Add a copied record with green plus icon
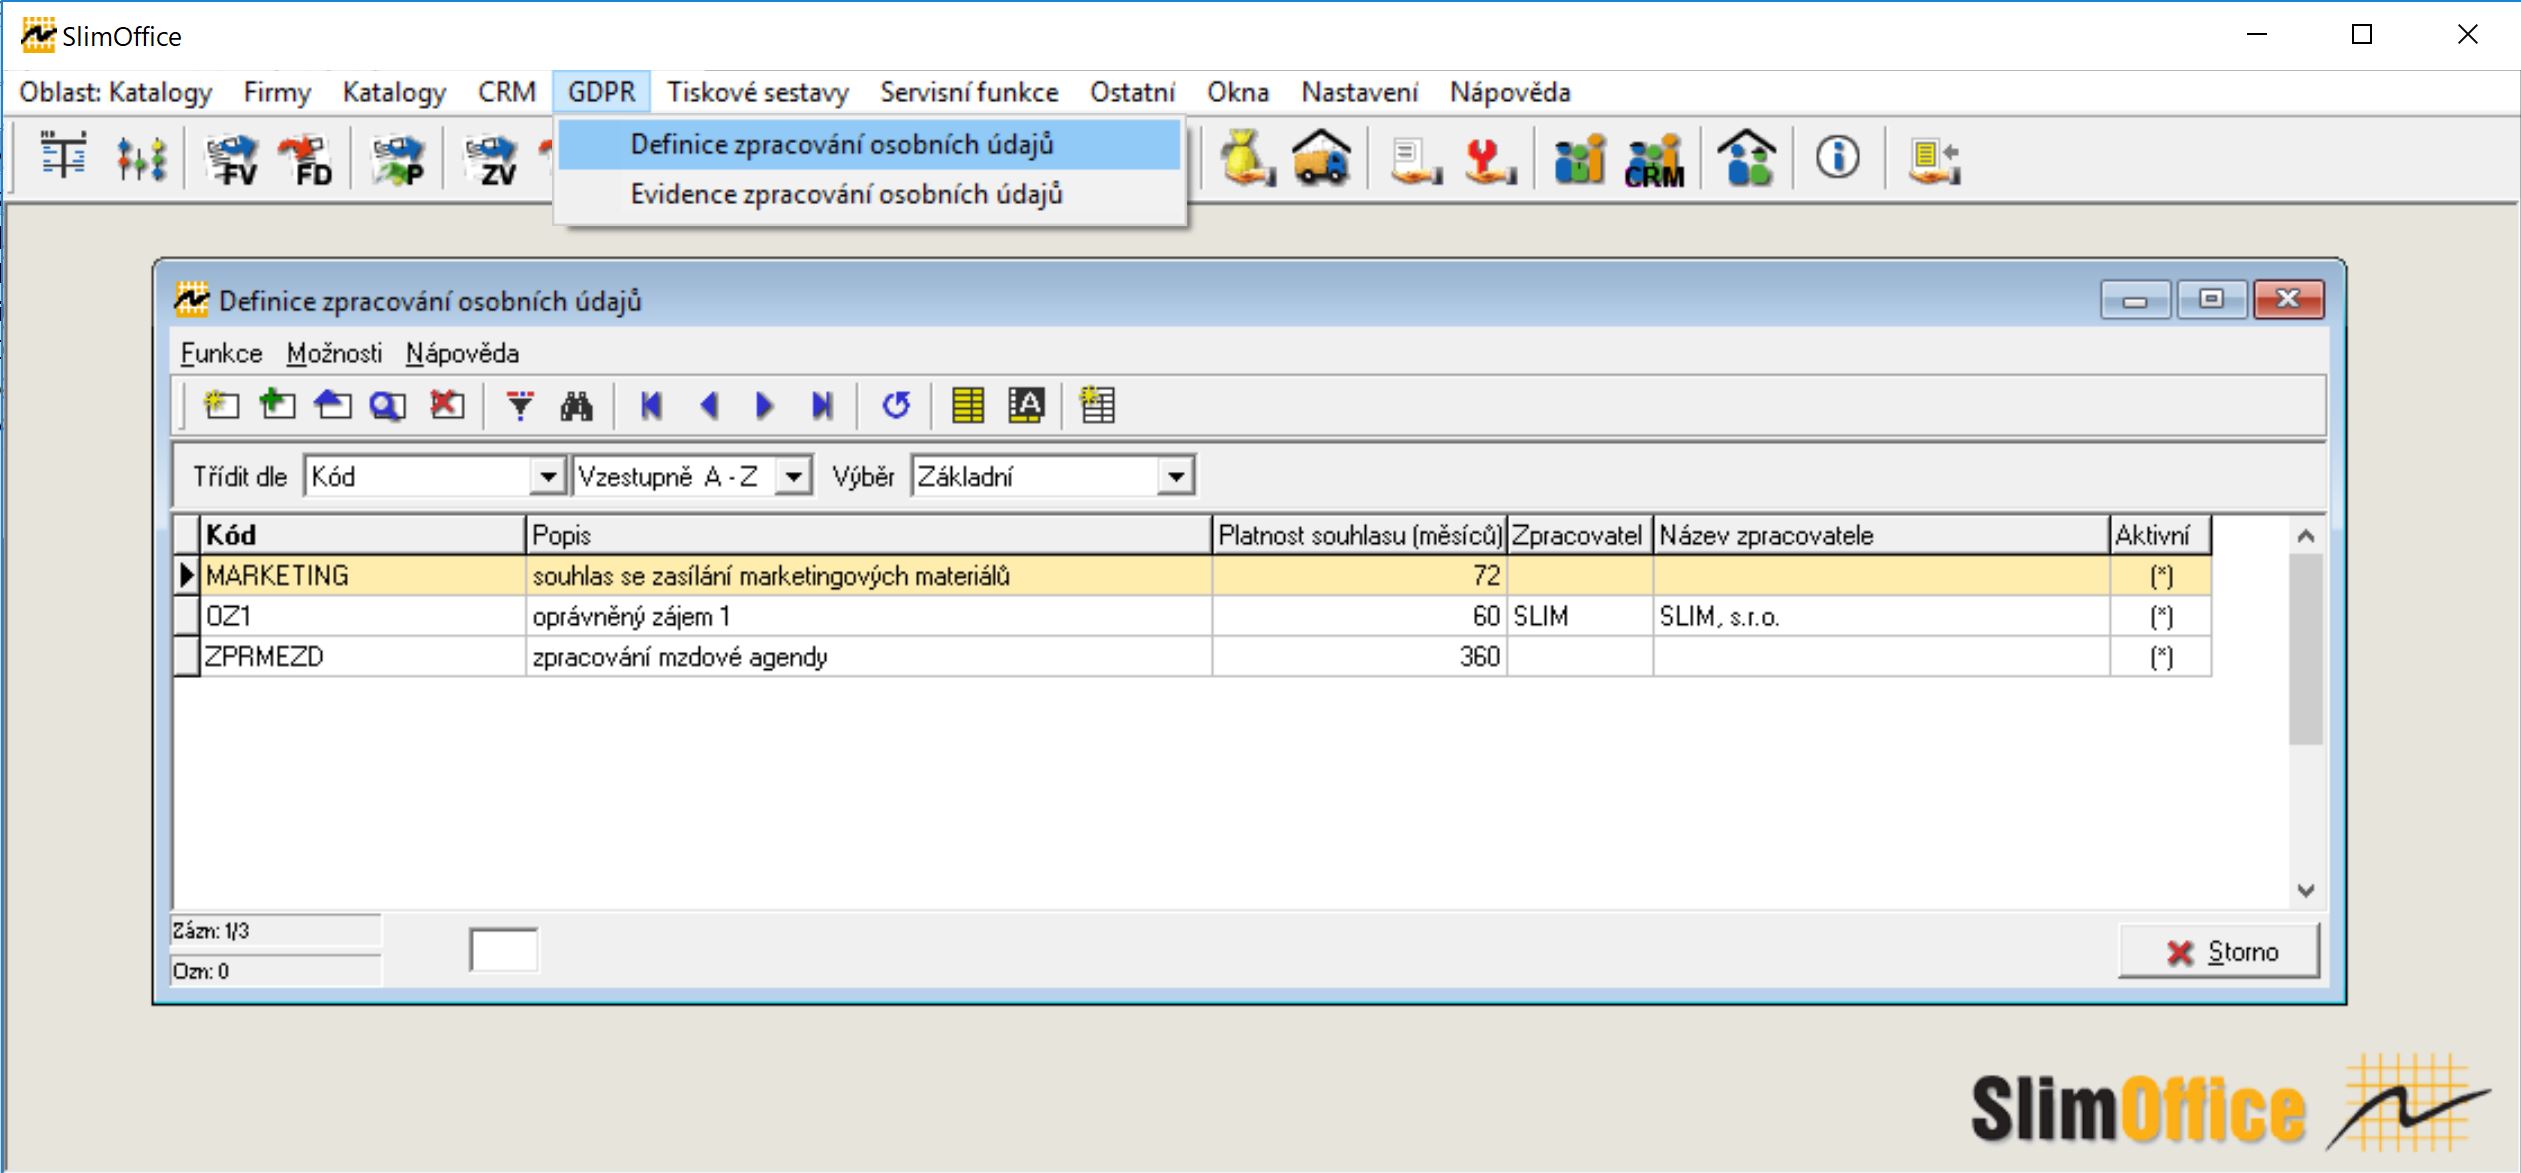Screen dimensions: 2521x1173 tap(277, 405)
